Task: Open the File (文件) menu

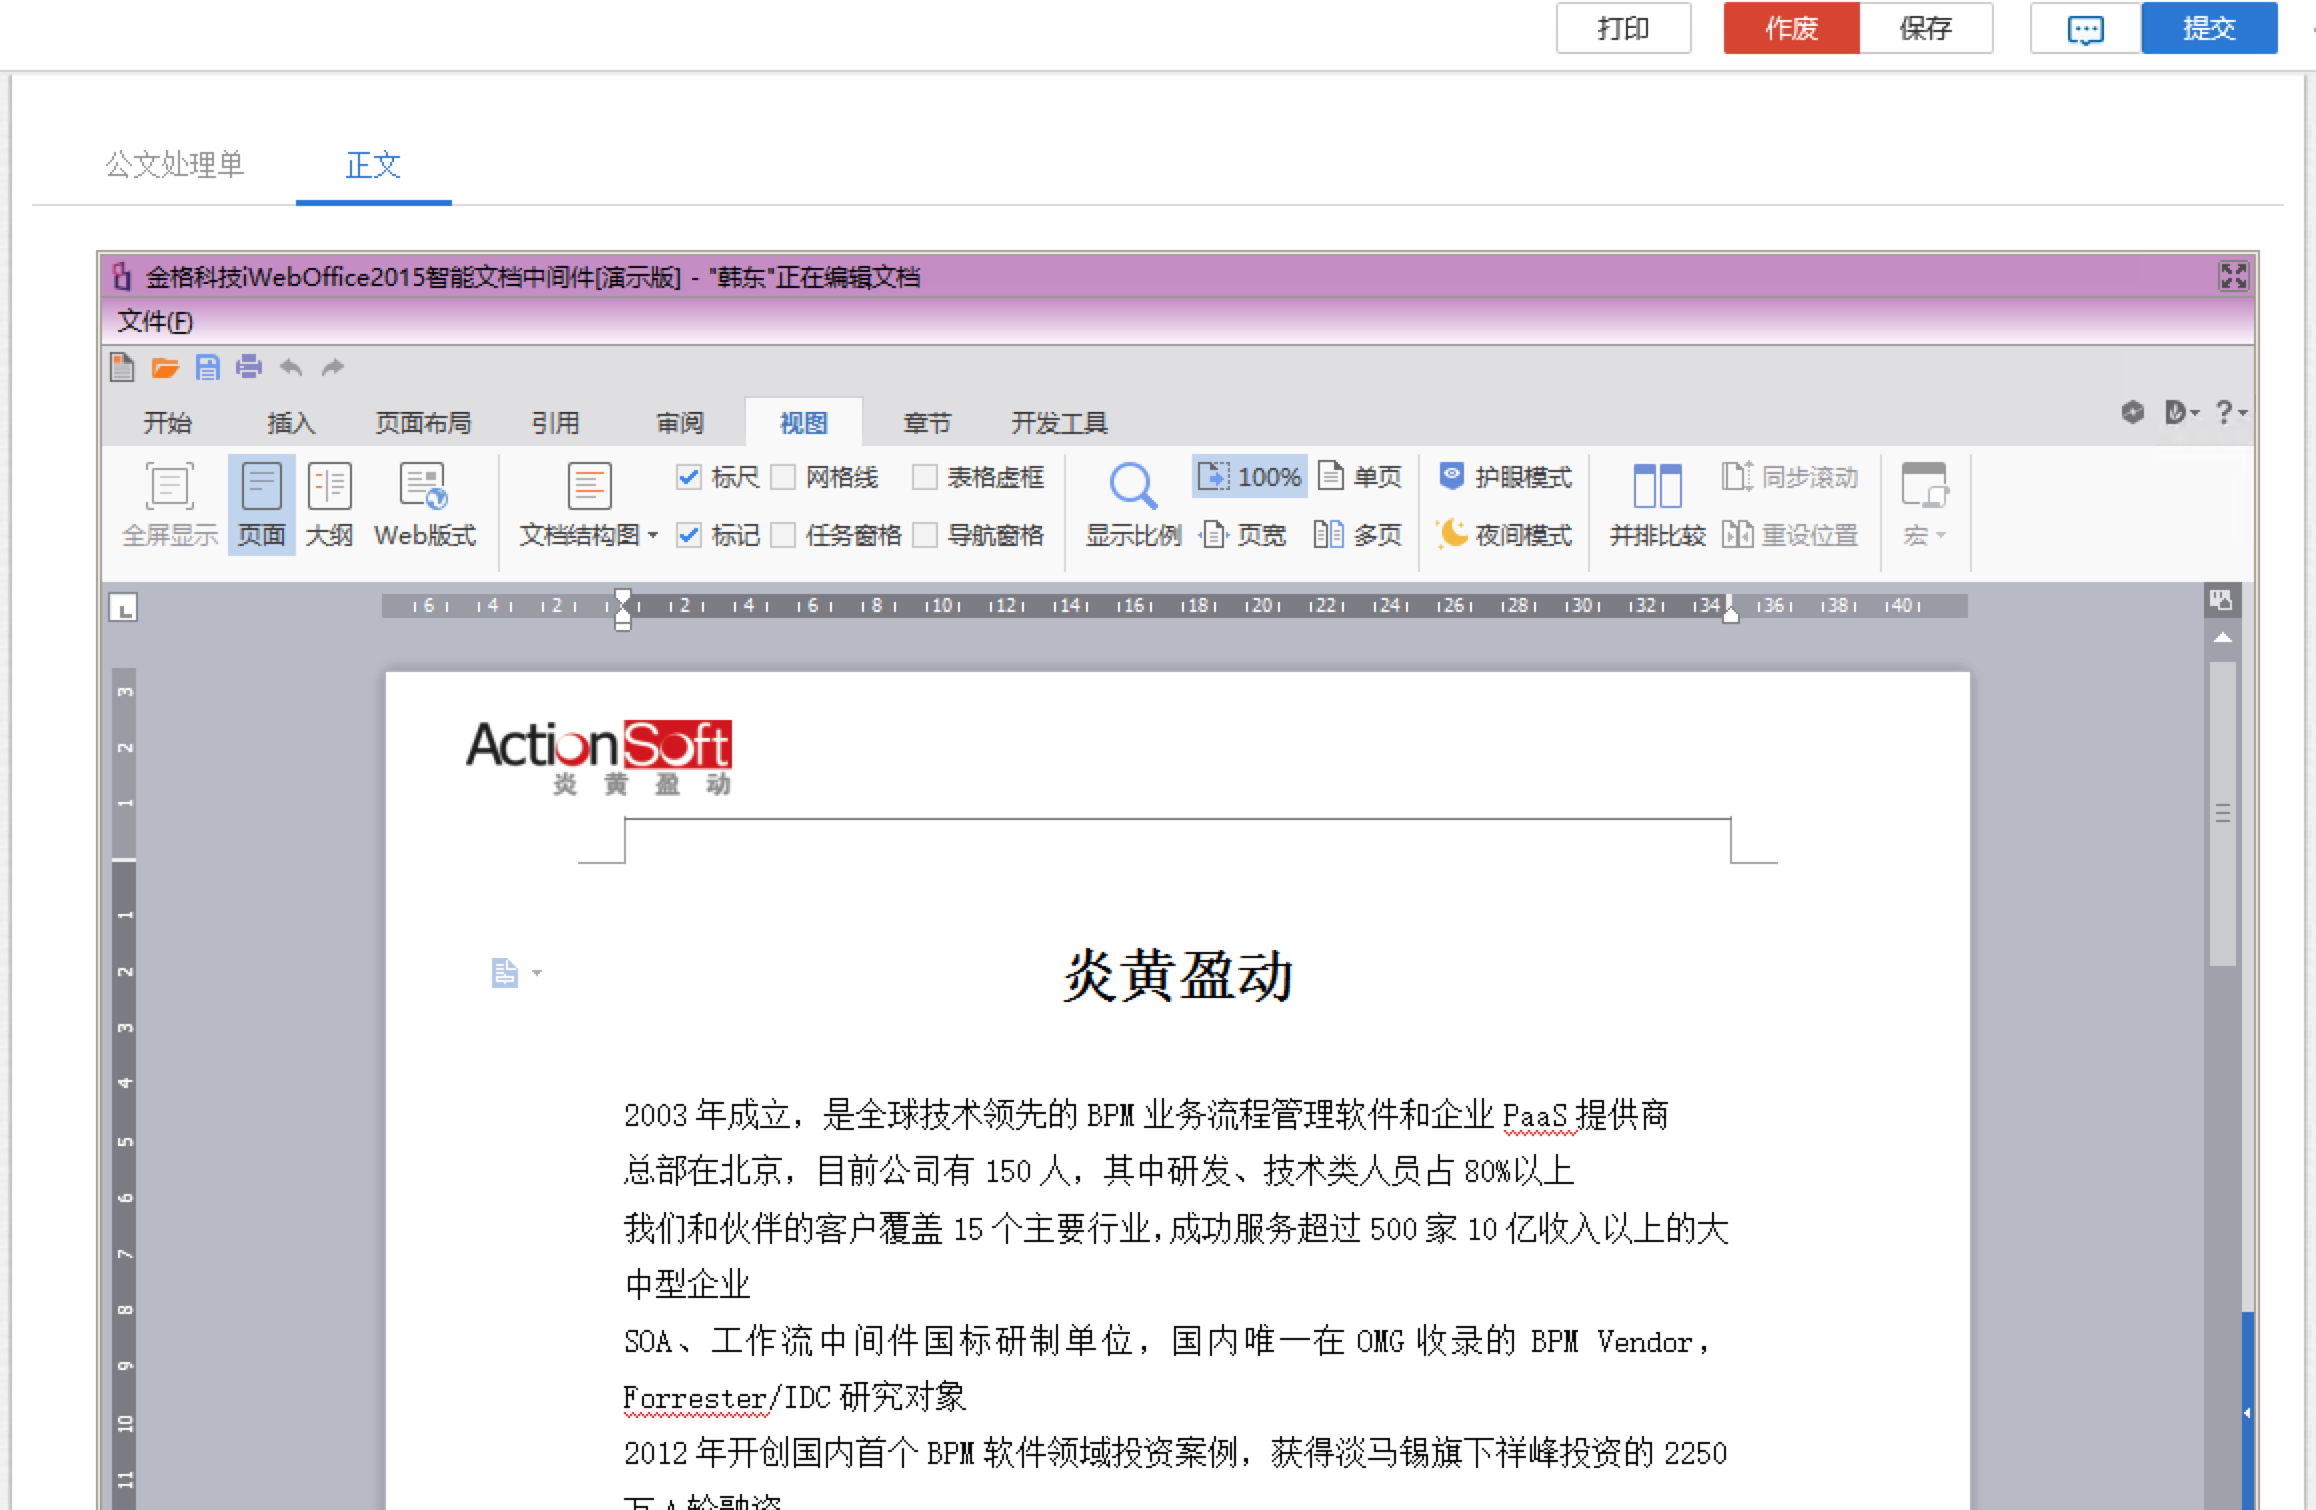Action: click(155, 322)
